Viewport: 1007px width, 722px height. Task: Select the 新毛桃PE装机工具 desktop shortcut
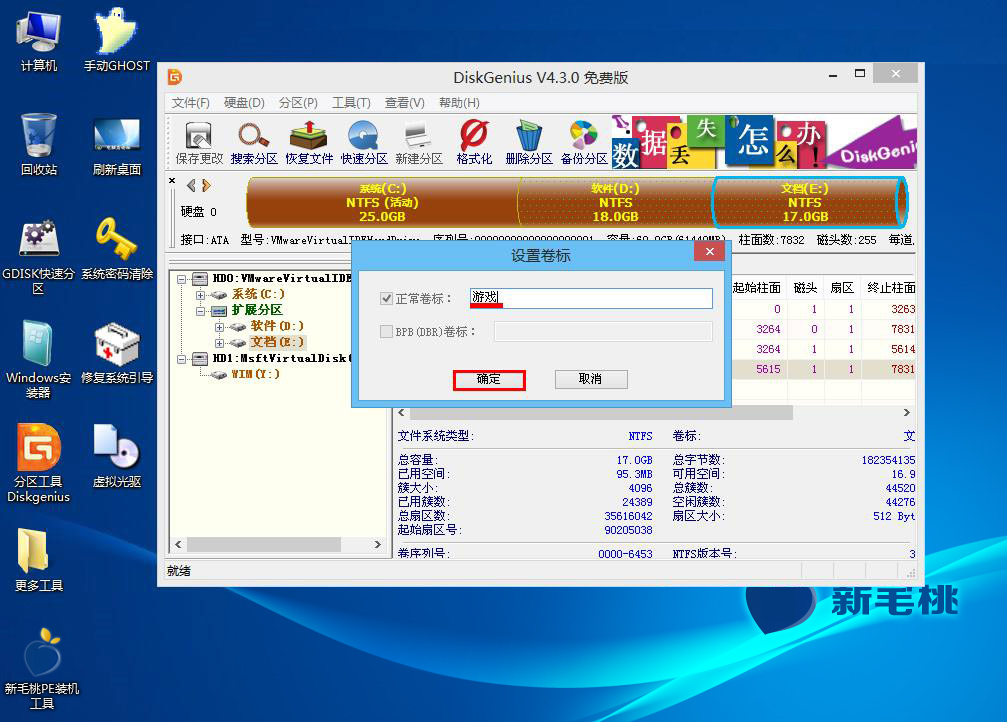(x=42, y=669)
